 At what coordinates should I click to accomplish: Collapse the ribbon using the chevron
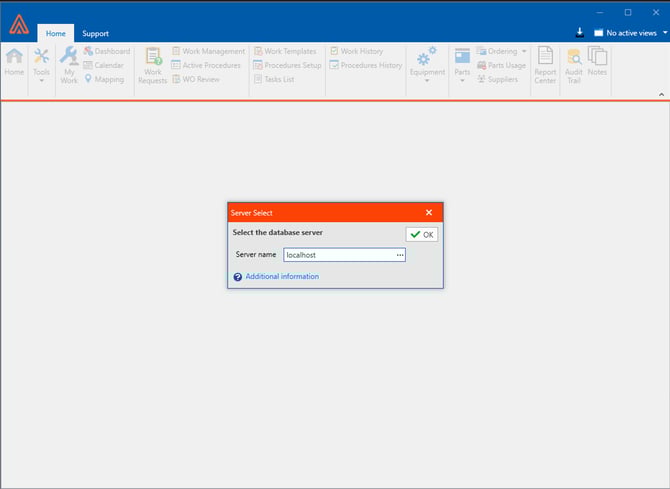(x=660, y=94)
